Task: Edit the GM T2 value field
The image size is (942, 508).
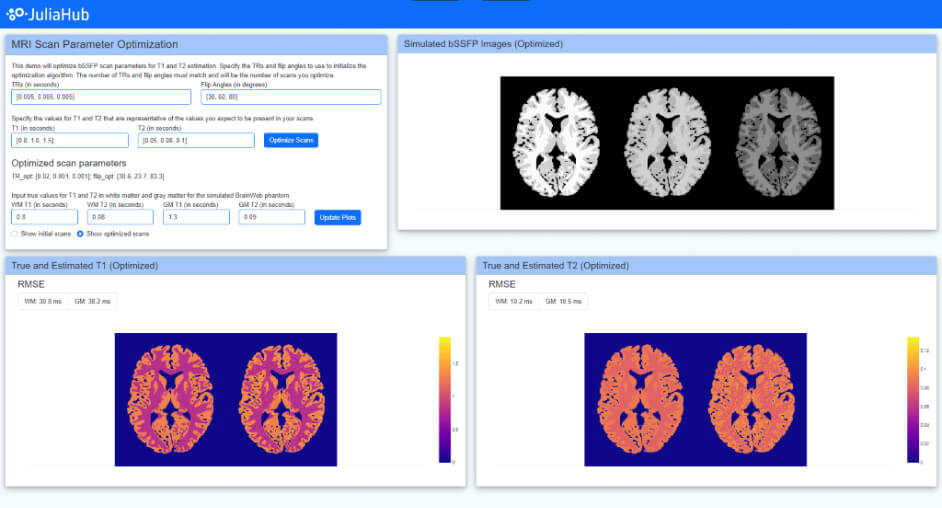Action: [x=272, y=217]
